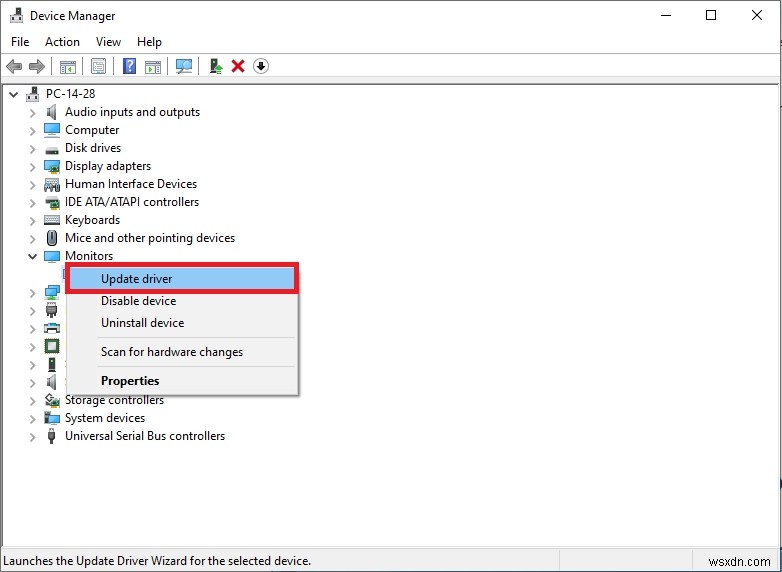The image size is (782, 572).
Task: Click the Computer category monitor icon
Action: tap(51, 130)
